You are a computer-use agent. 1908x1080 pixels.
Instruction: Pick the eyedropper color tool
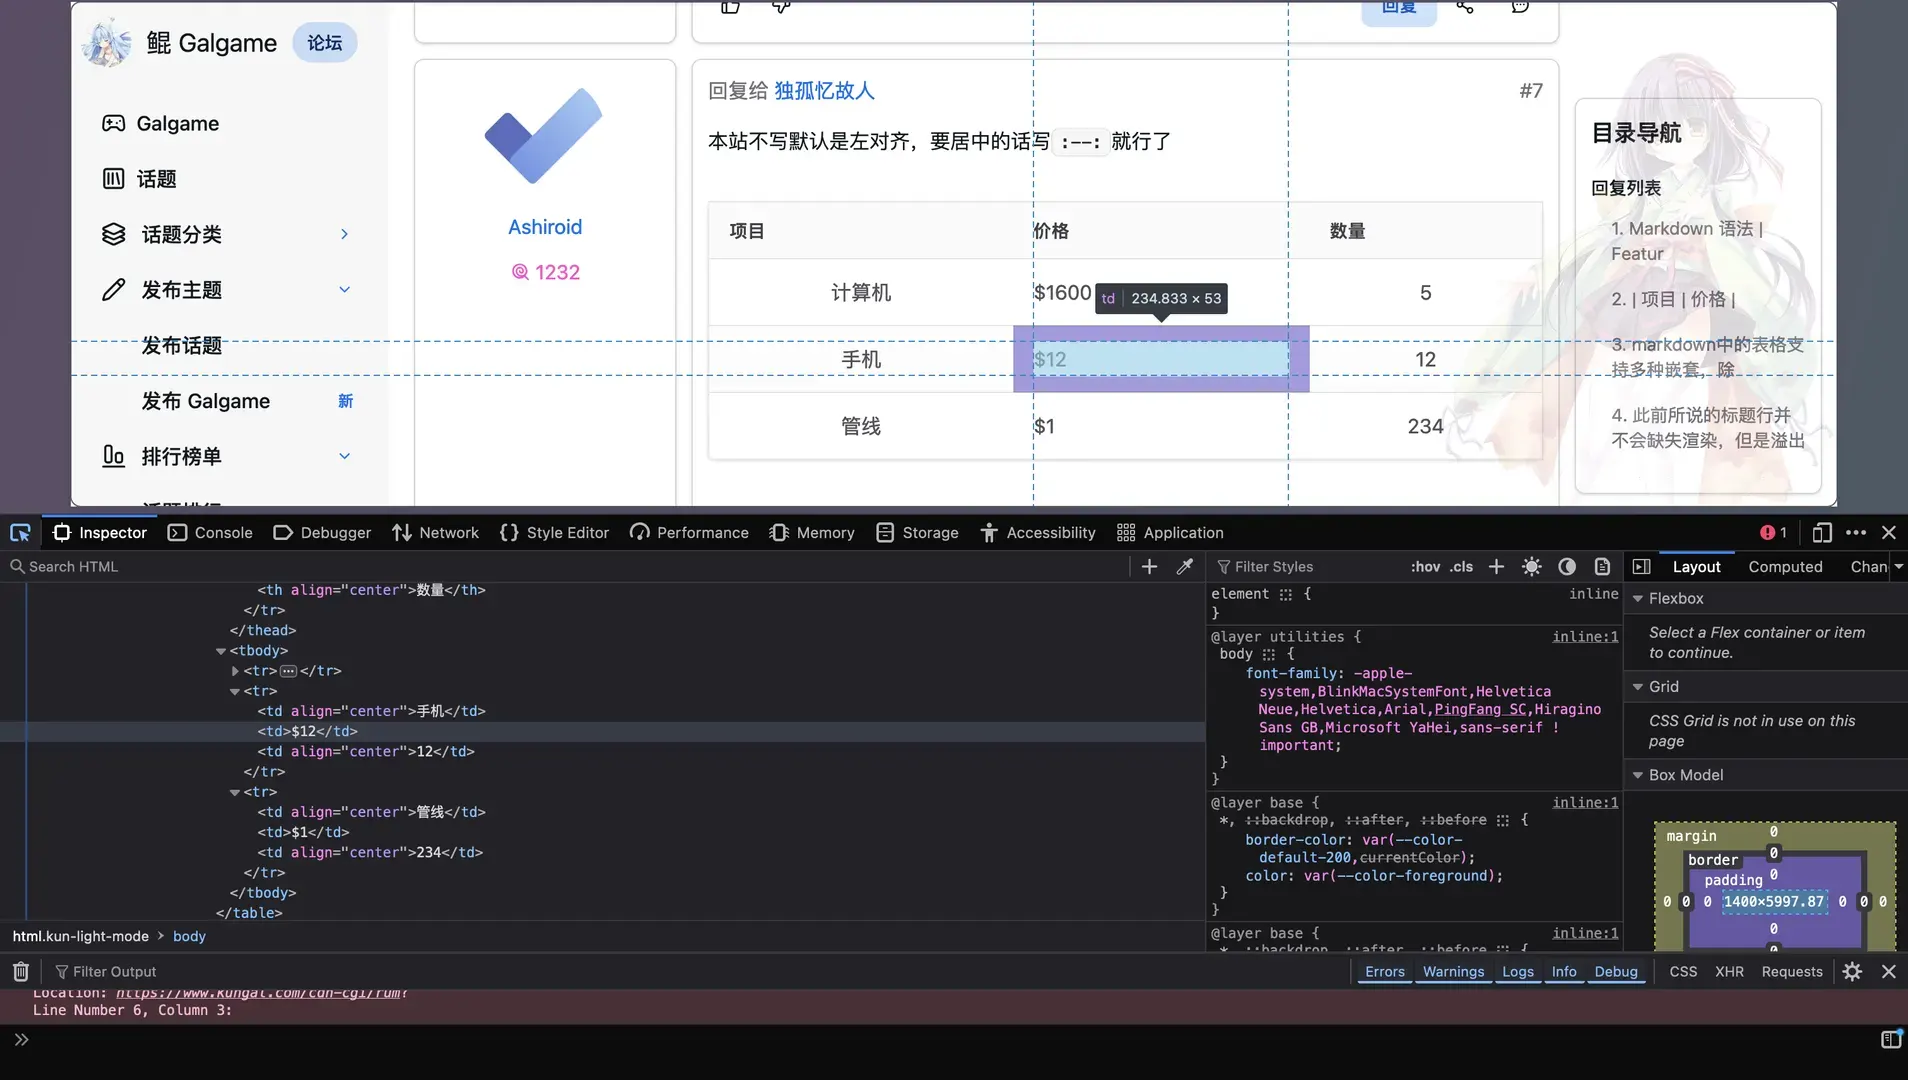(x=1185, y=567)
